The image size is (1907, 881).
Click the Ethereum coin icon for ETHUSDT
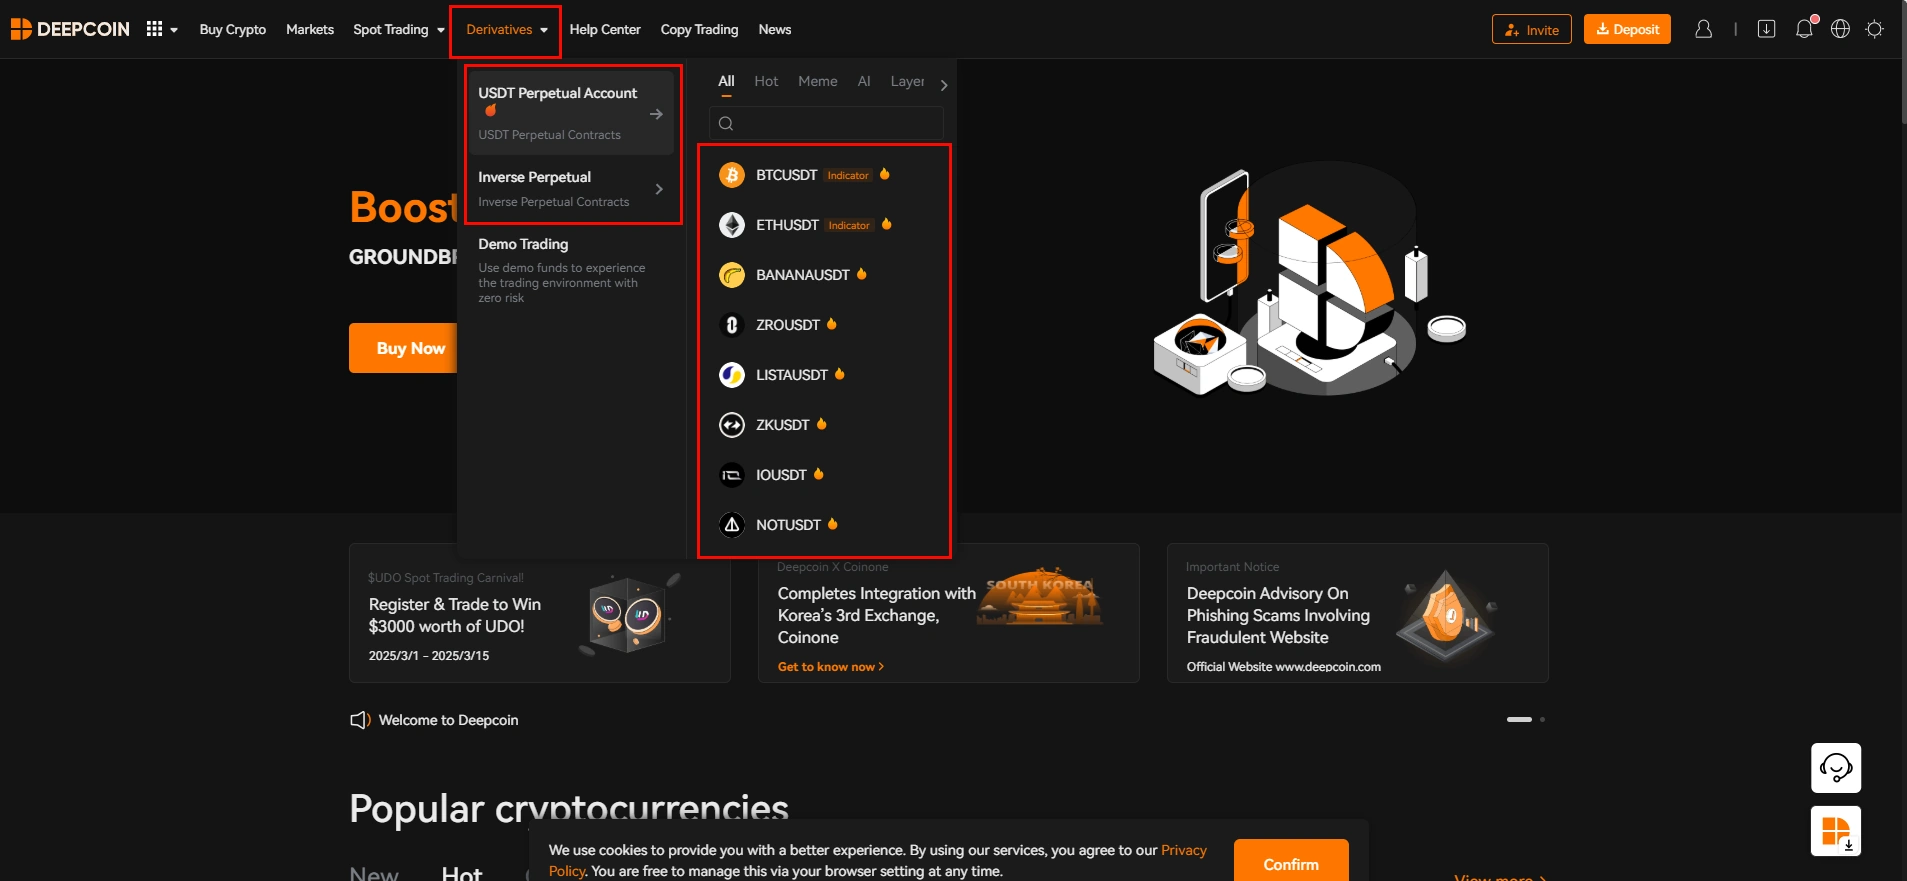732,225
